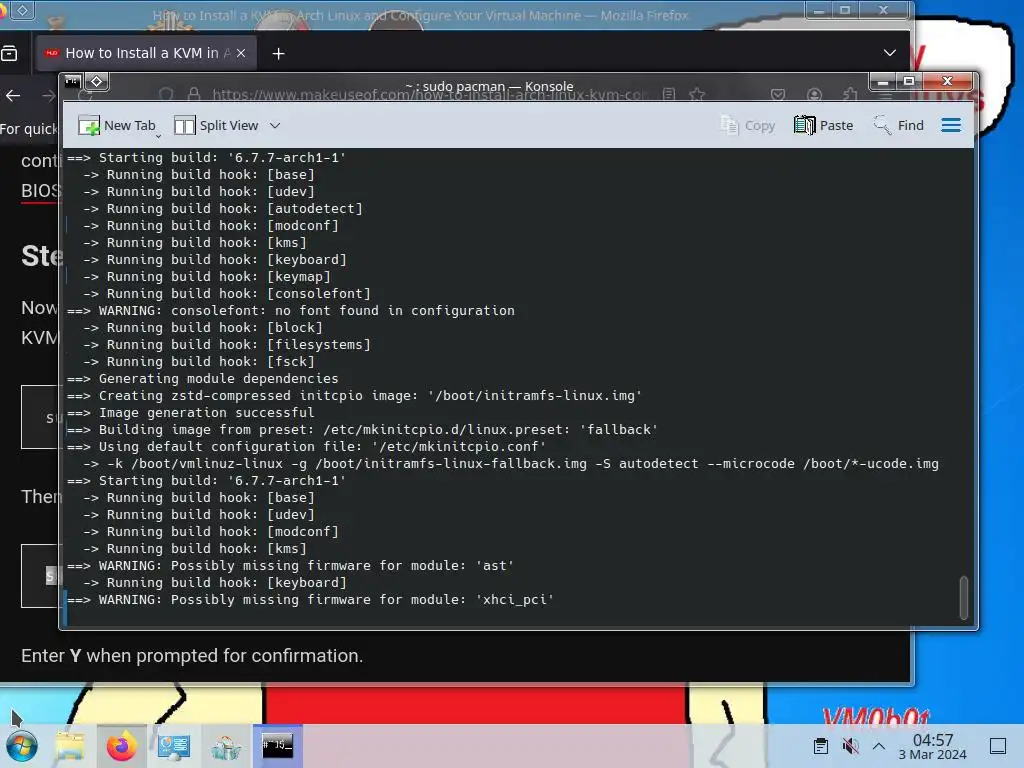Switch to Konsole via taskbar icon
Viewport: 1024px width, 768px height.
(x=278, y=746)
